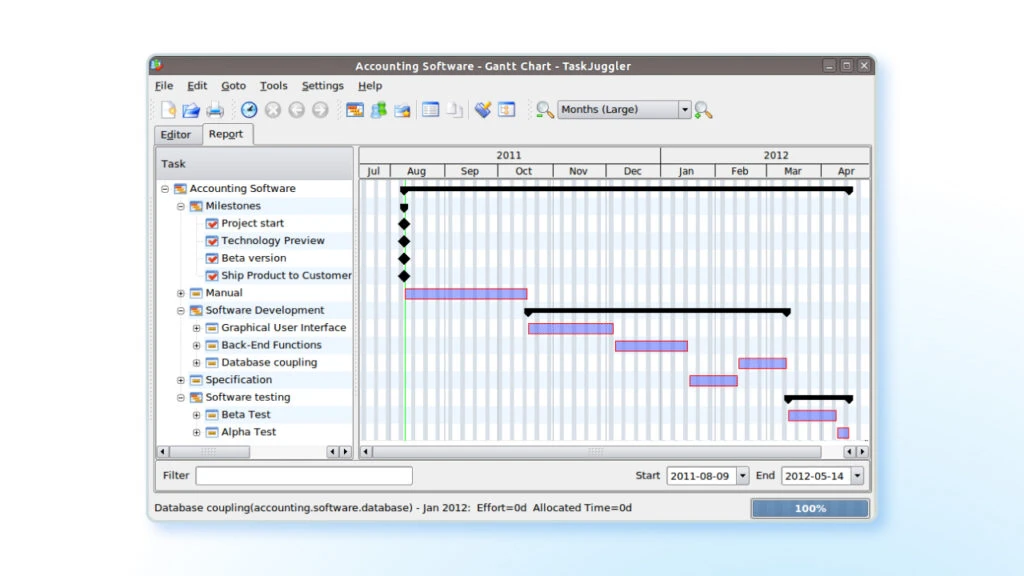Click the 100% progress bar
Image resolution: width=1024 pixels, height=576 pixels.
point(810,508)
